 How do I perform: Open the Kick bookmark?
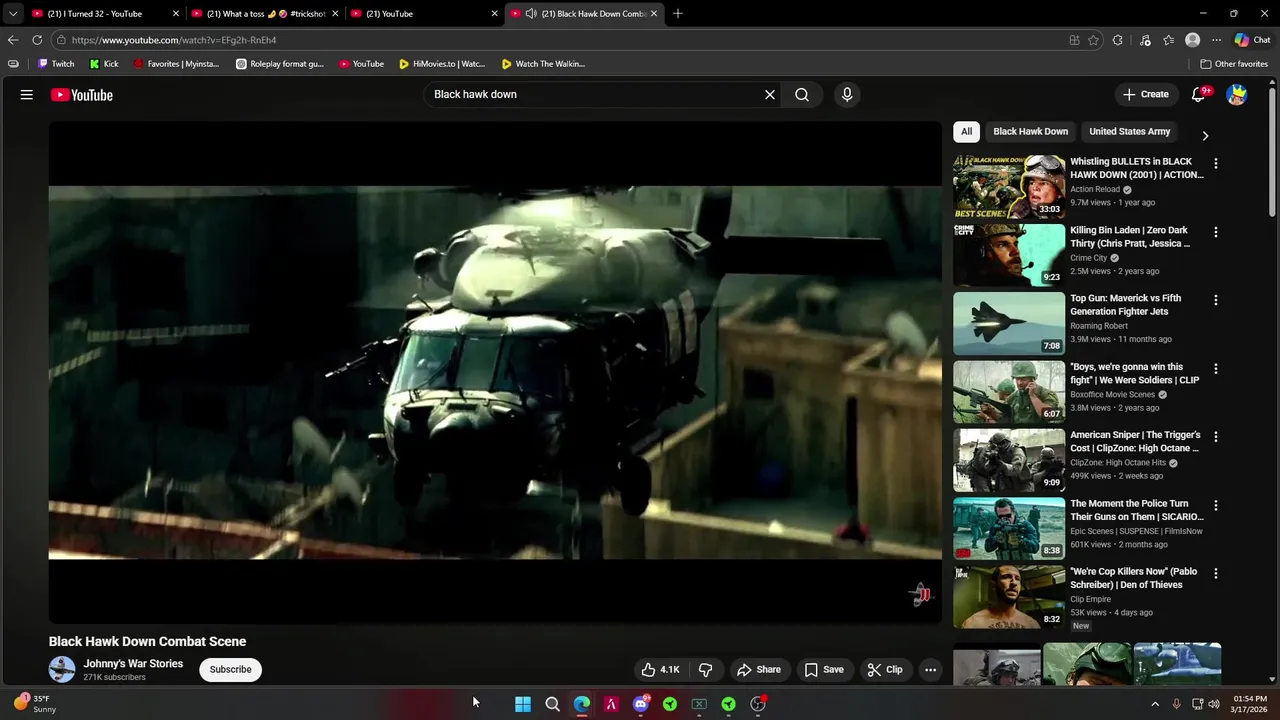tap(104, 64)
